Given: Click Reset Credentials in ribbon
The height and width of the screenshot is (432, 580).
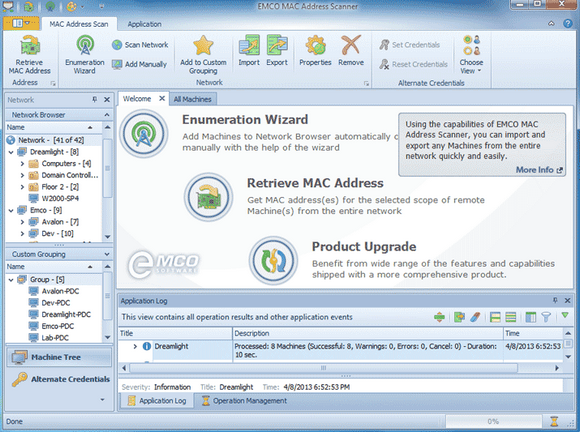Looking at the screenshot, I should (x=413, y=64).
